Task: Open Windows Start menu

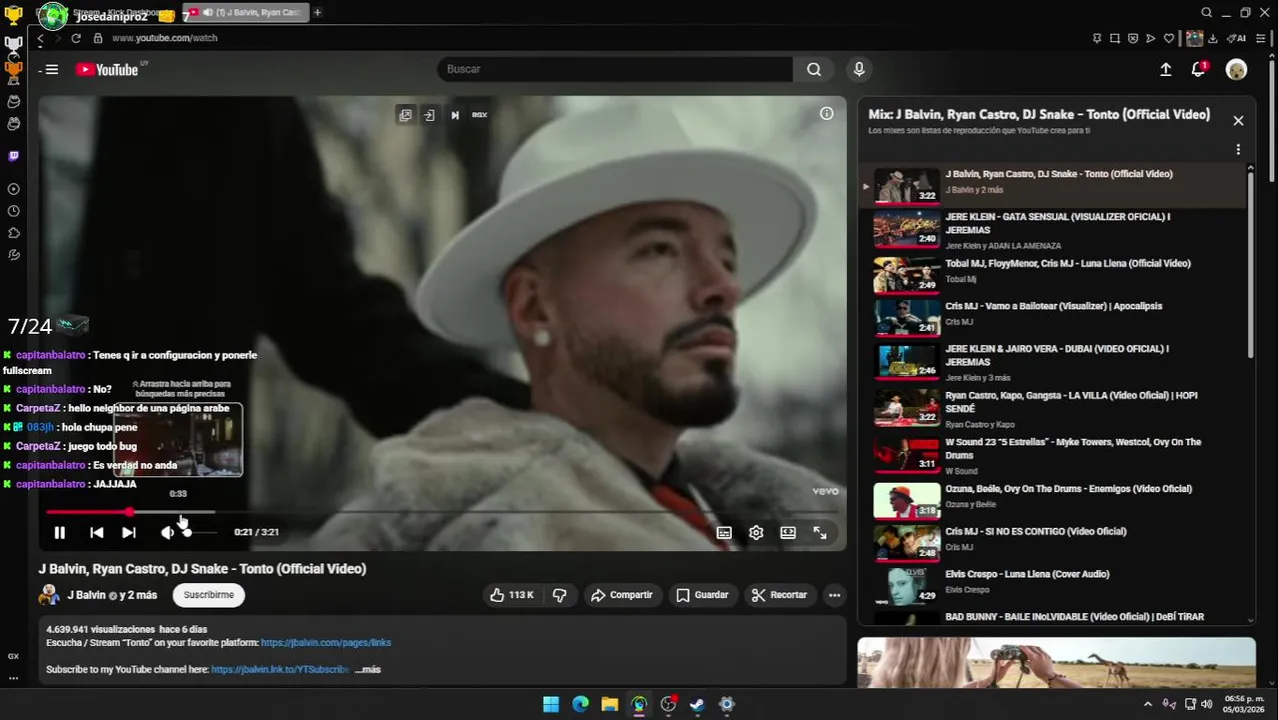Action: click(x=551, y=704)
